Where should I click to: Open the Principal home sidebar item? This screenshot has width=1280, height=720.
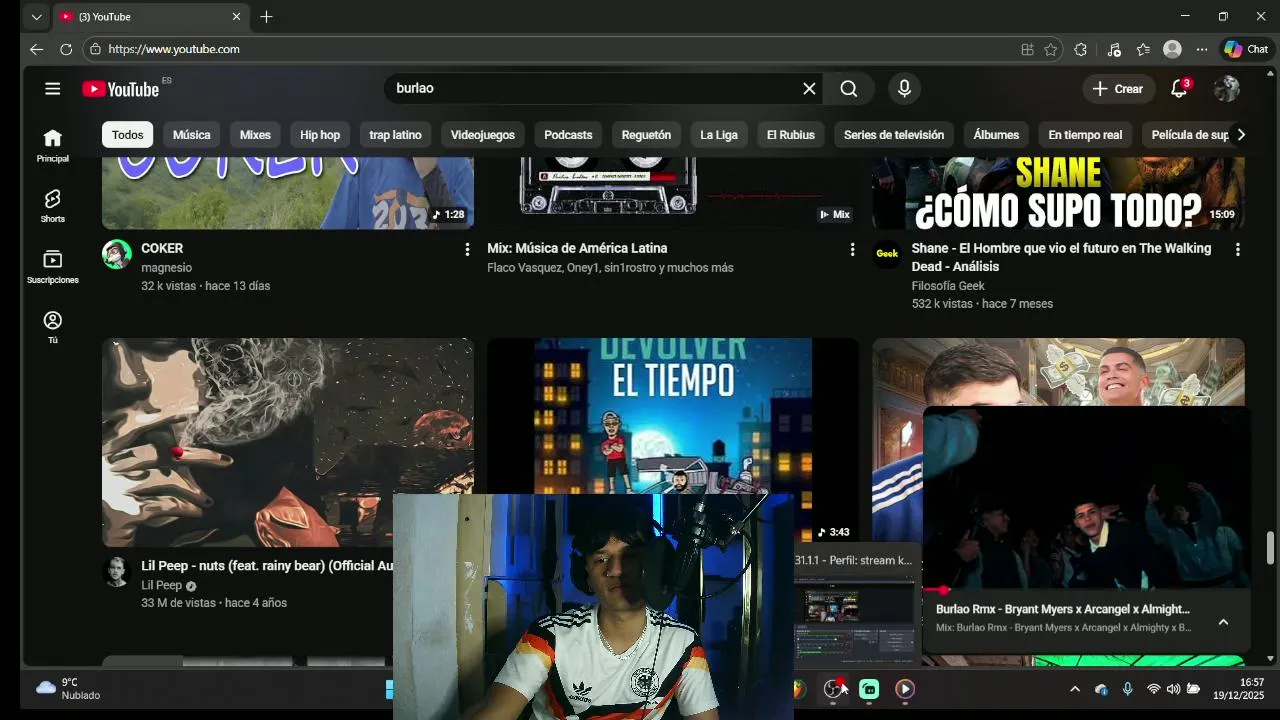(x=53, y=146)
